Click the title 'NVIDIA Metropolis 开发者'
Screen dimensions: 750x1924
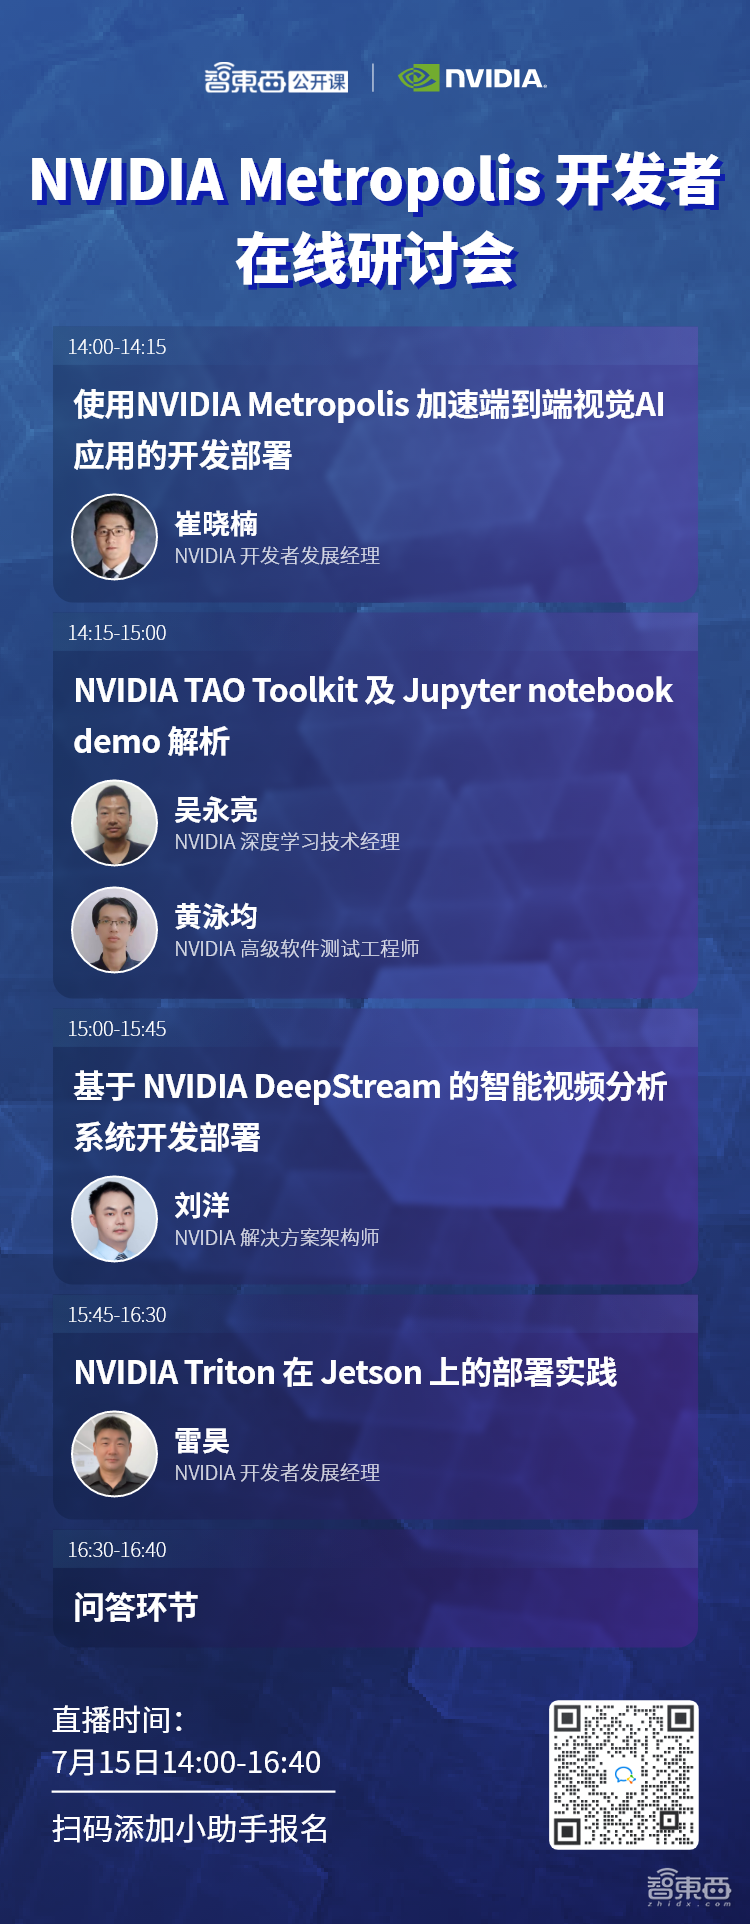375,181
